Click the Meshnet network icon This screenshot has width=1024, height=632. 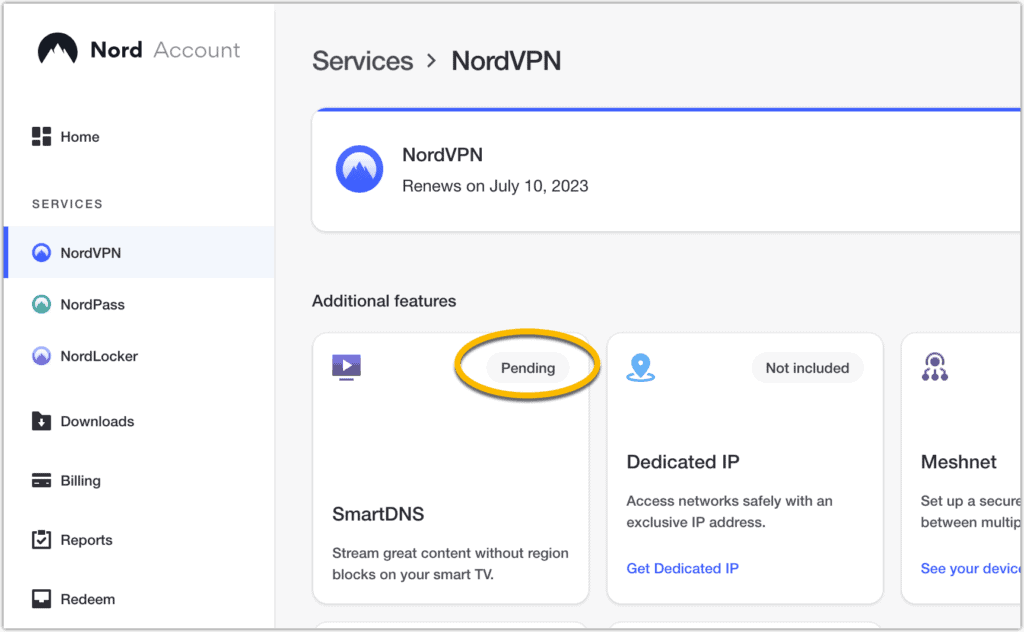click(x=934, y=367)
